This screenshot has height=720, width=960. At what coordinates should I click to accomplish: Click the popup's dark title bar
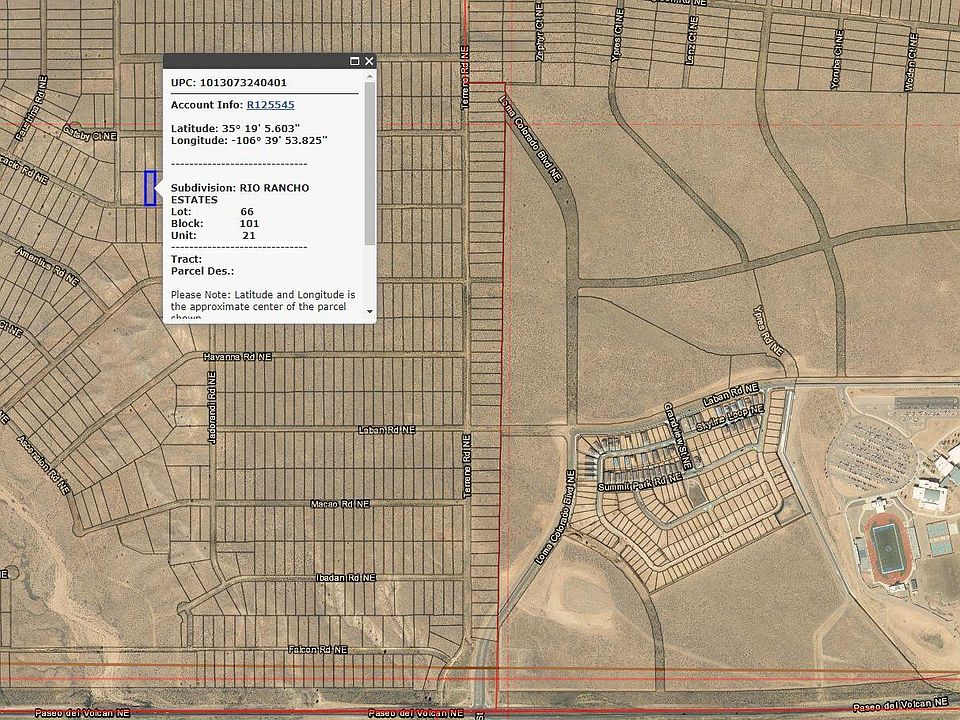[255, 61]
